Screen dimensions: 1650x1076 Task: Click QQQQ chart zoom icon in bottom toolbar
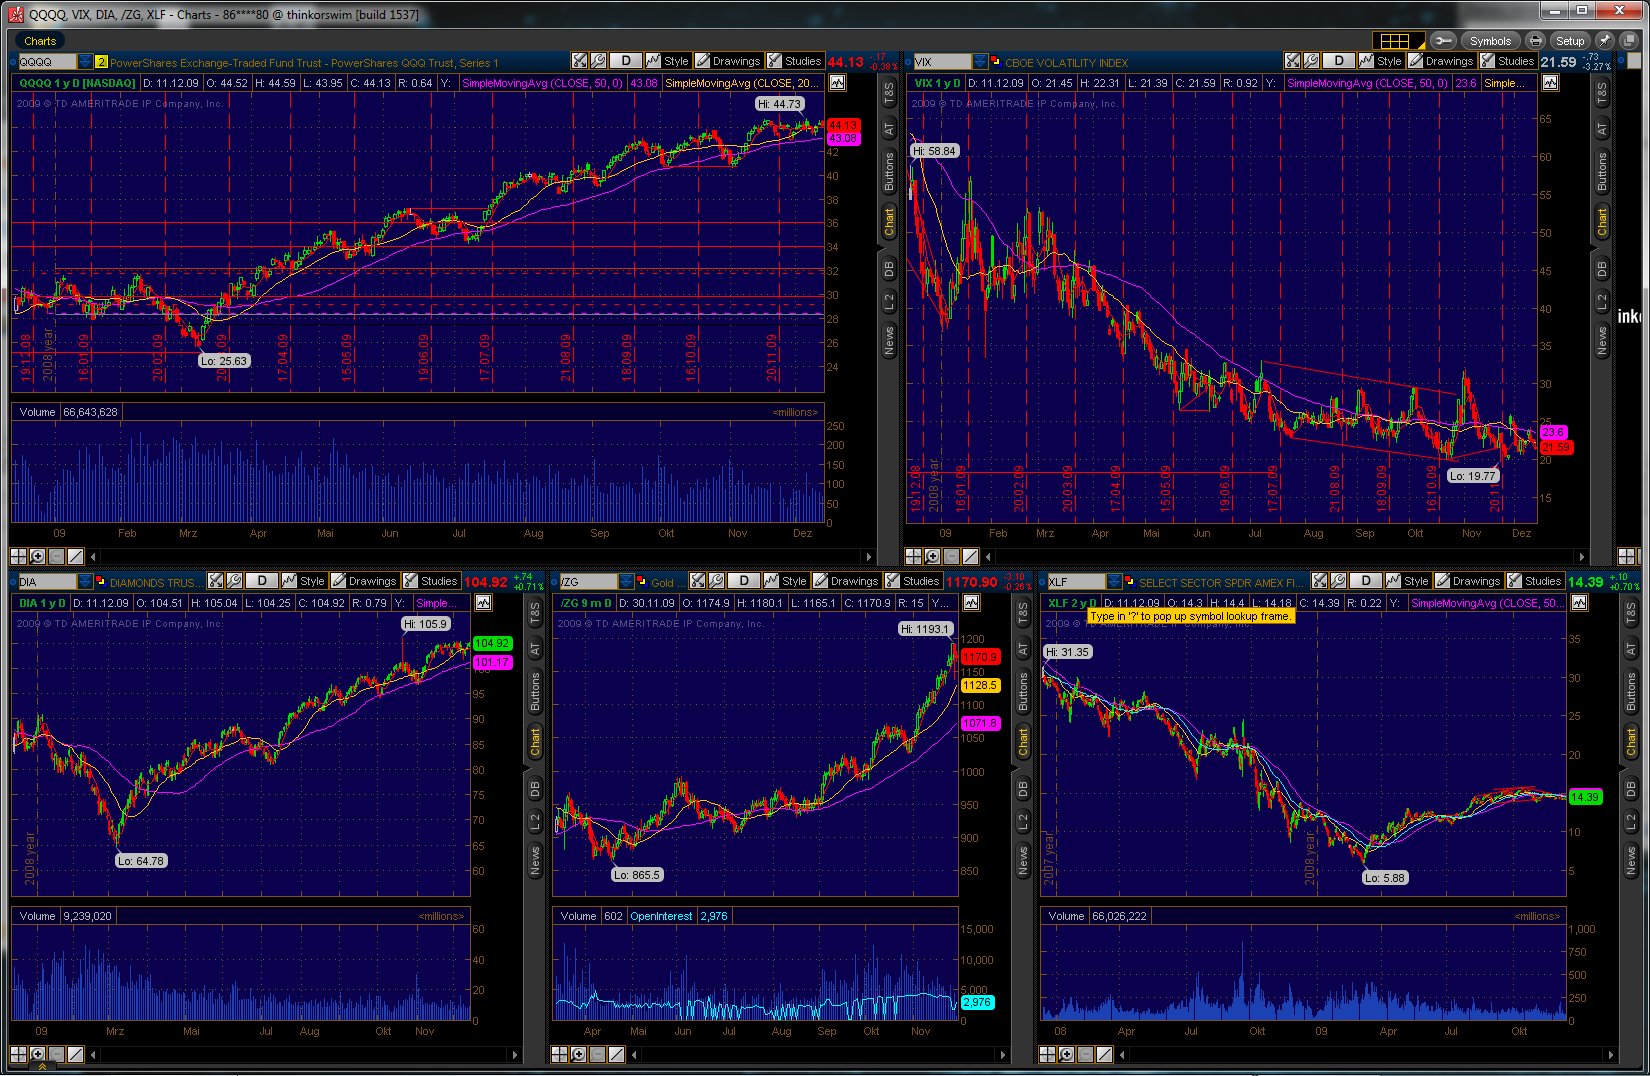[x=38, y=556]
